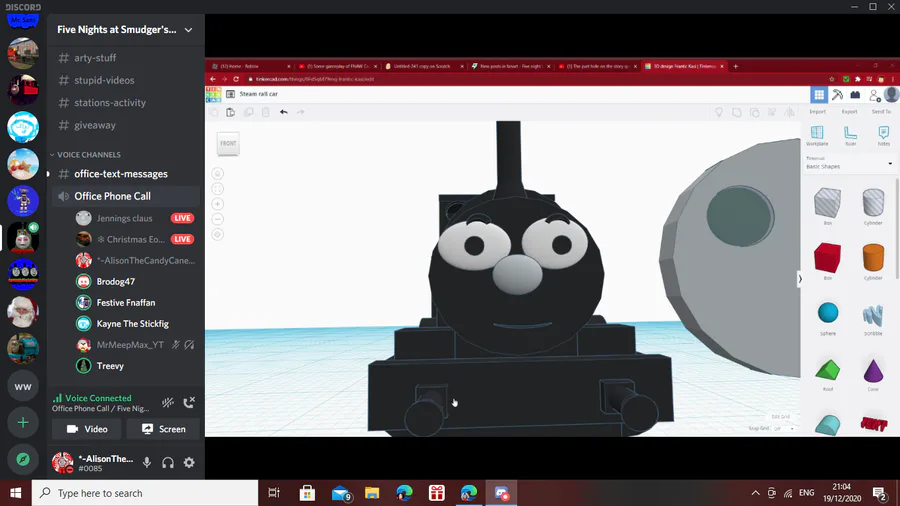The height and width of the screenshot is (506, 900).
Task: Click the FRONT view cube
Action: coord(228,143)
